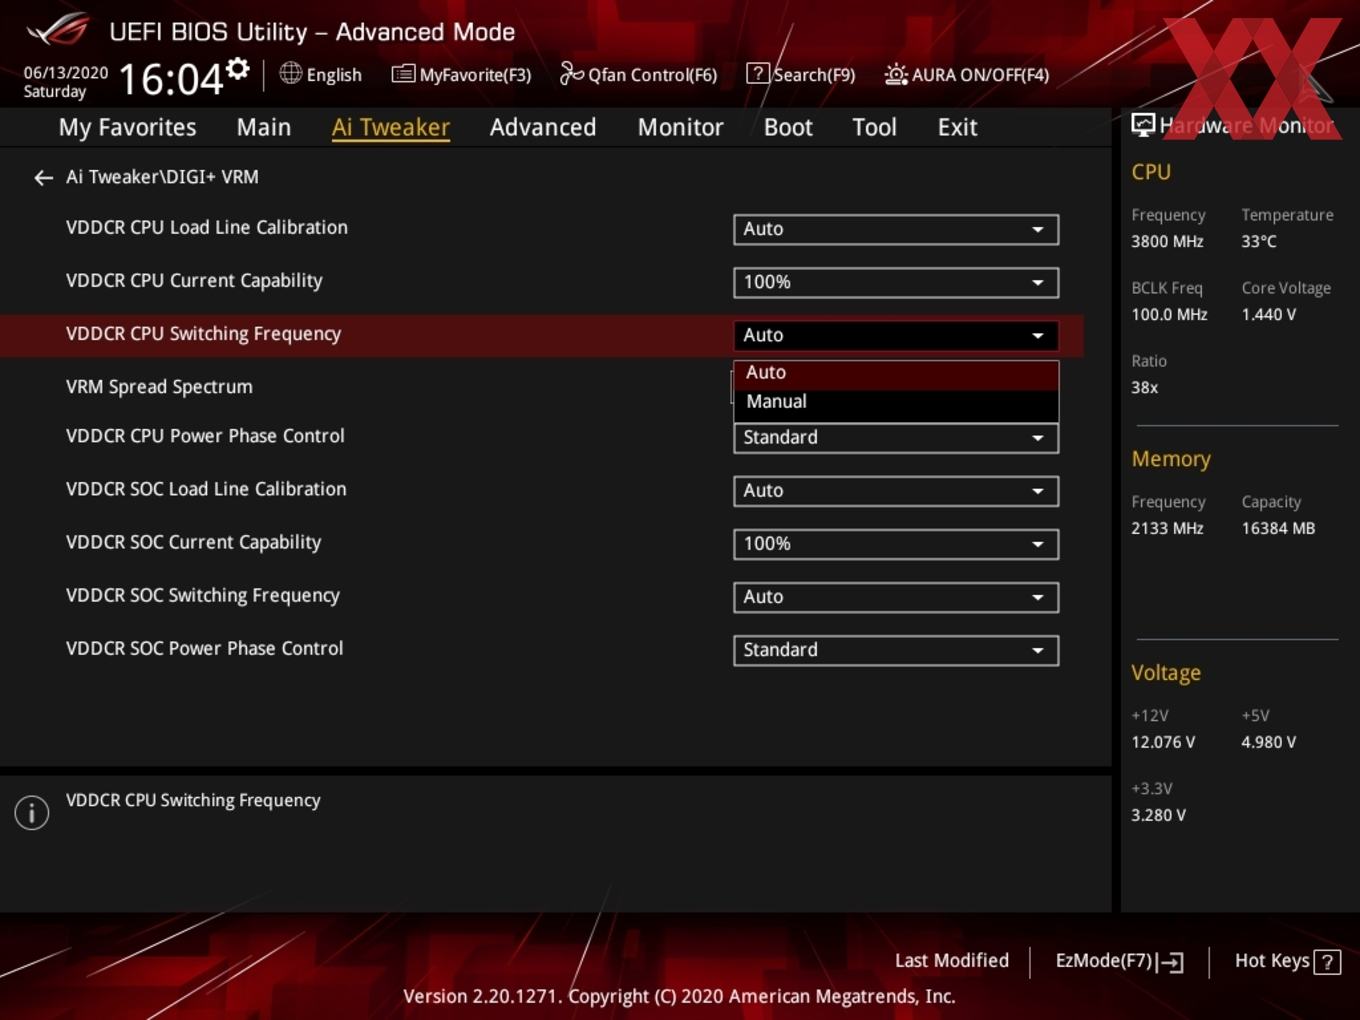Choose Manual in the open dropdown list
The width and height of the screenshot is (1360, 1020).
tap(896, 402)
